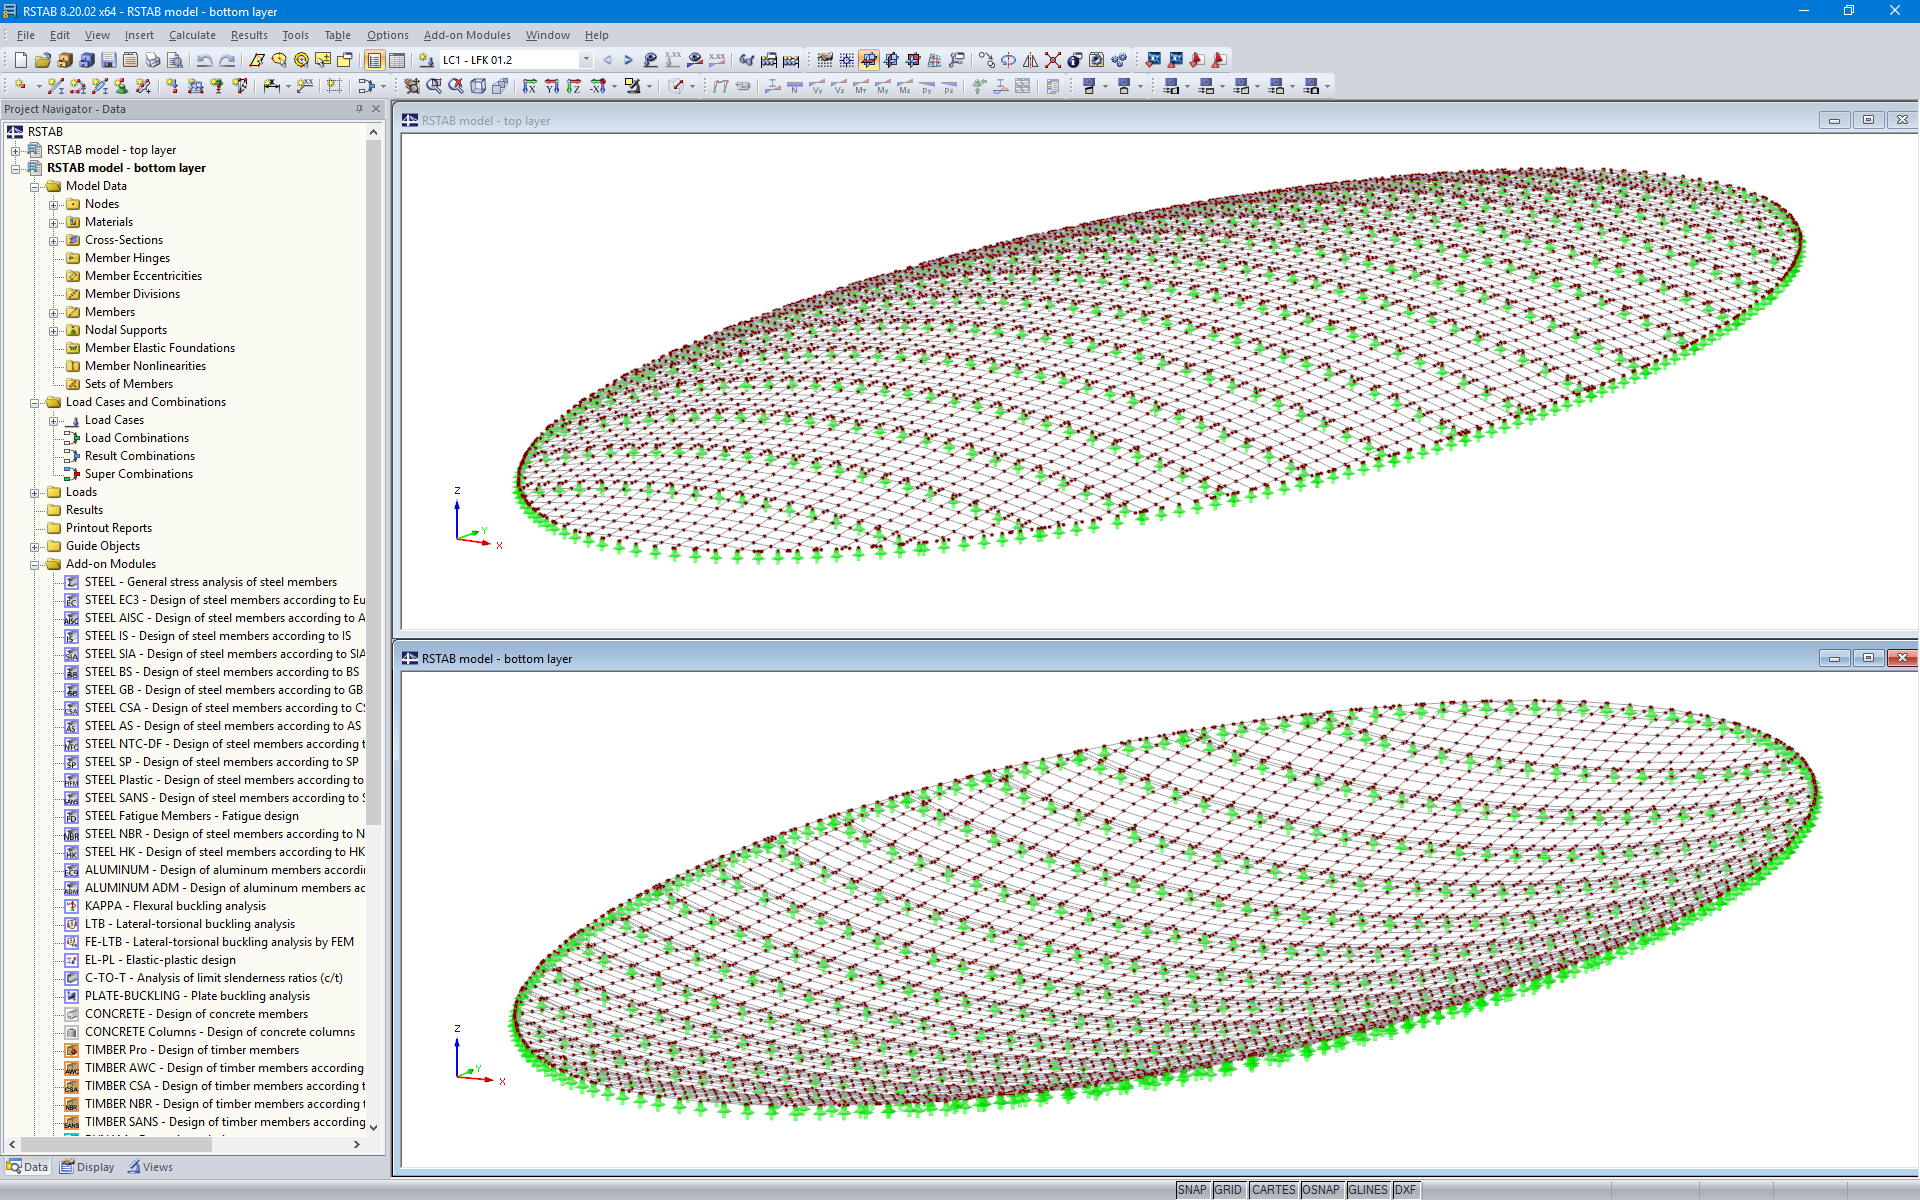Pin the Project Navigator with auto-hide button
This screenshot has width=1920, height=1200.
click(359, 109)
